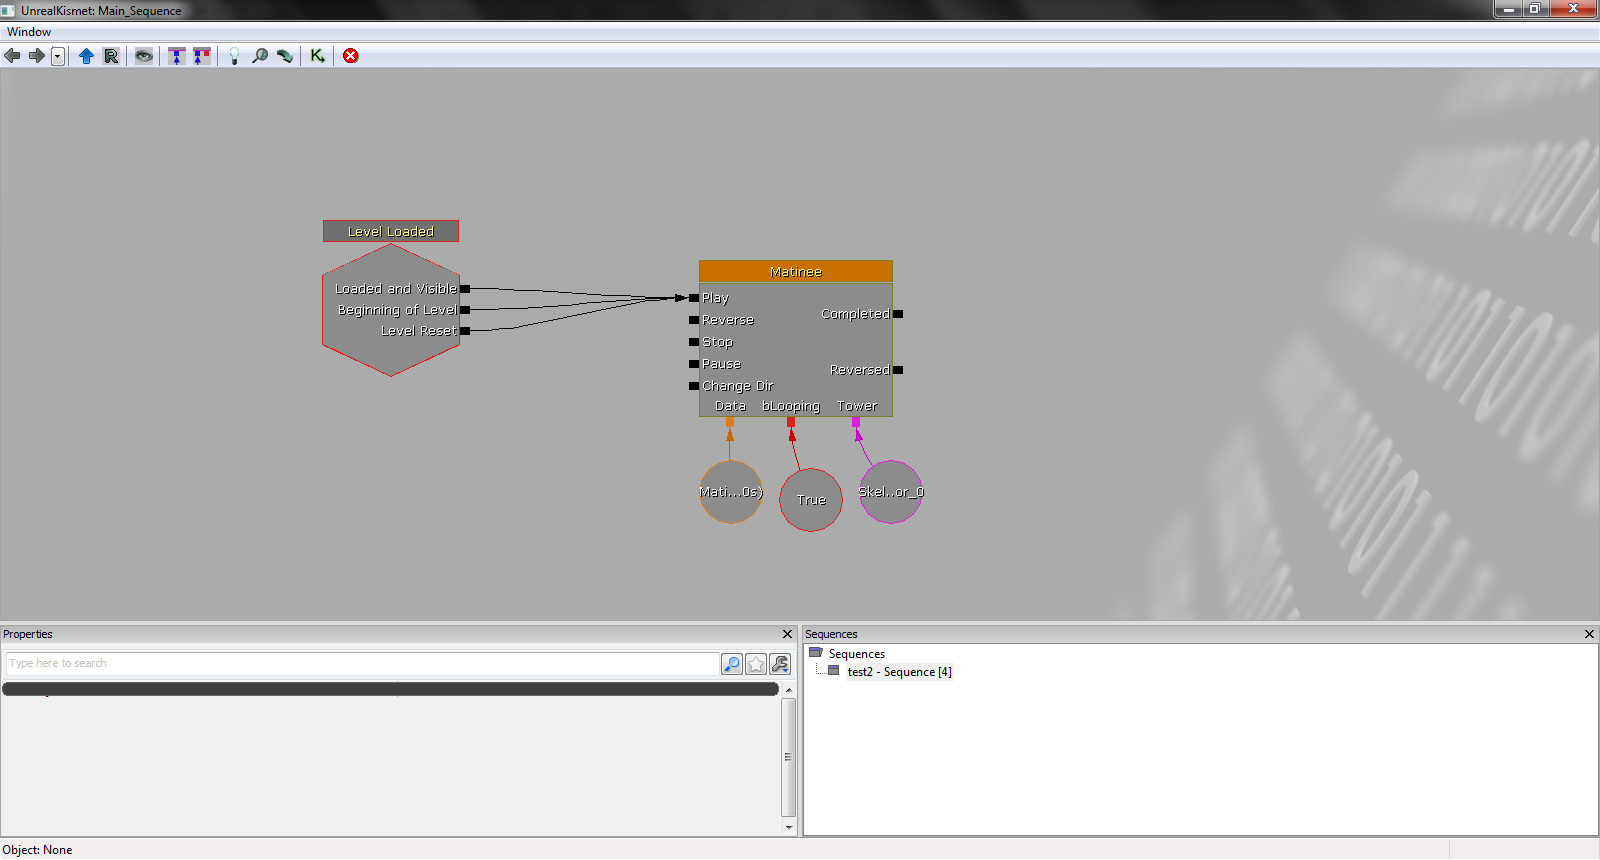Screen dimensions: 1600x860
Task: Click the Completed output connector
Action: pos(898,314)
